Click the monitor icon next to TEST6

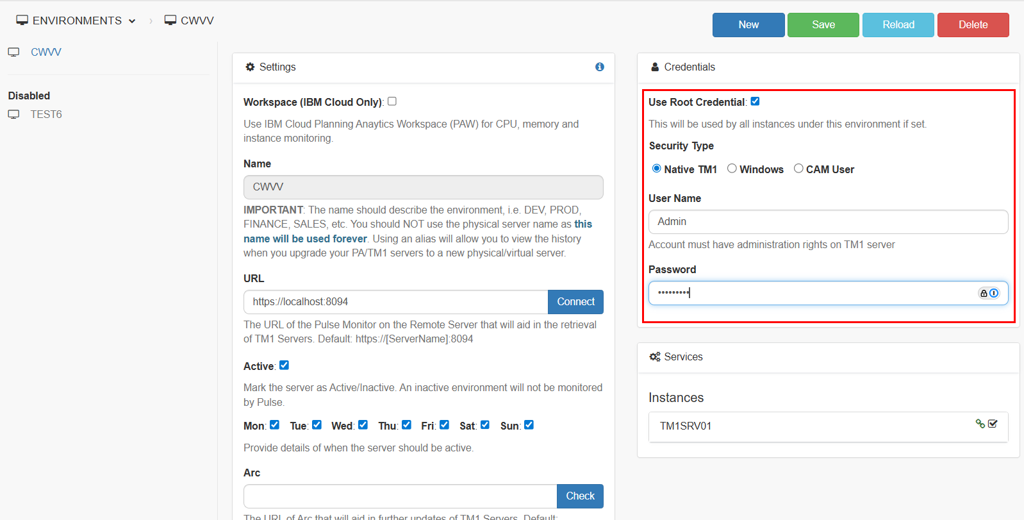[14, 114]
